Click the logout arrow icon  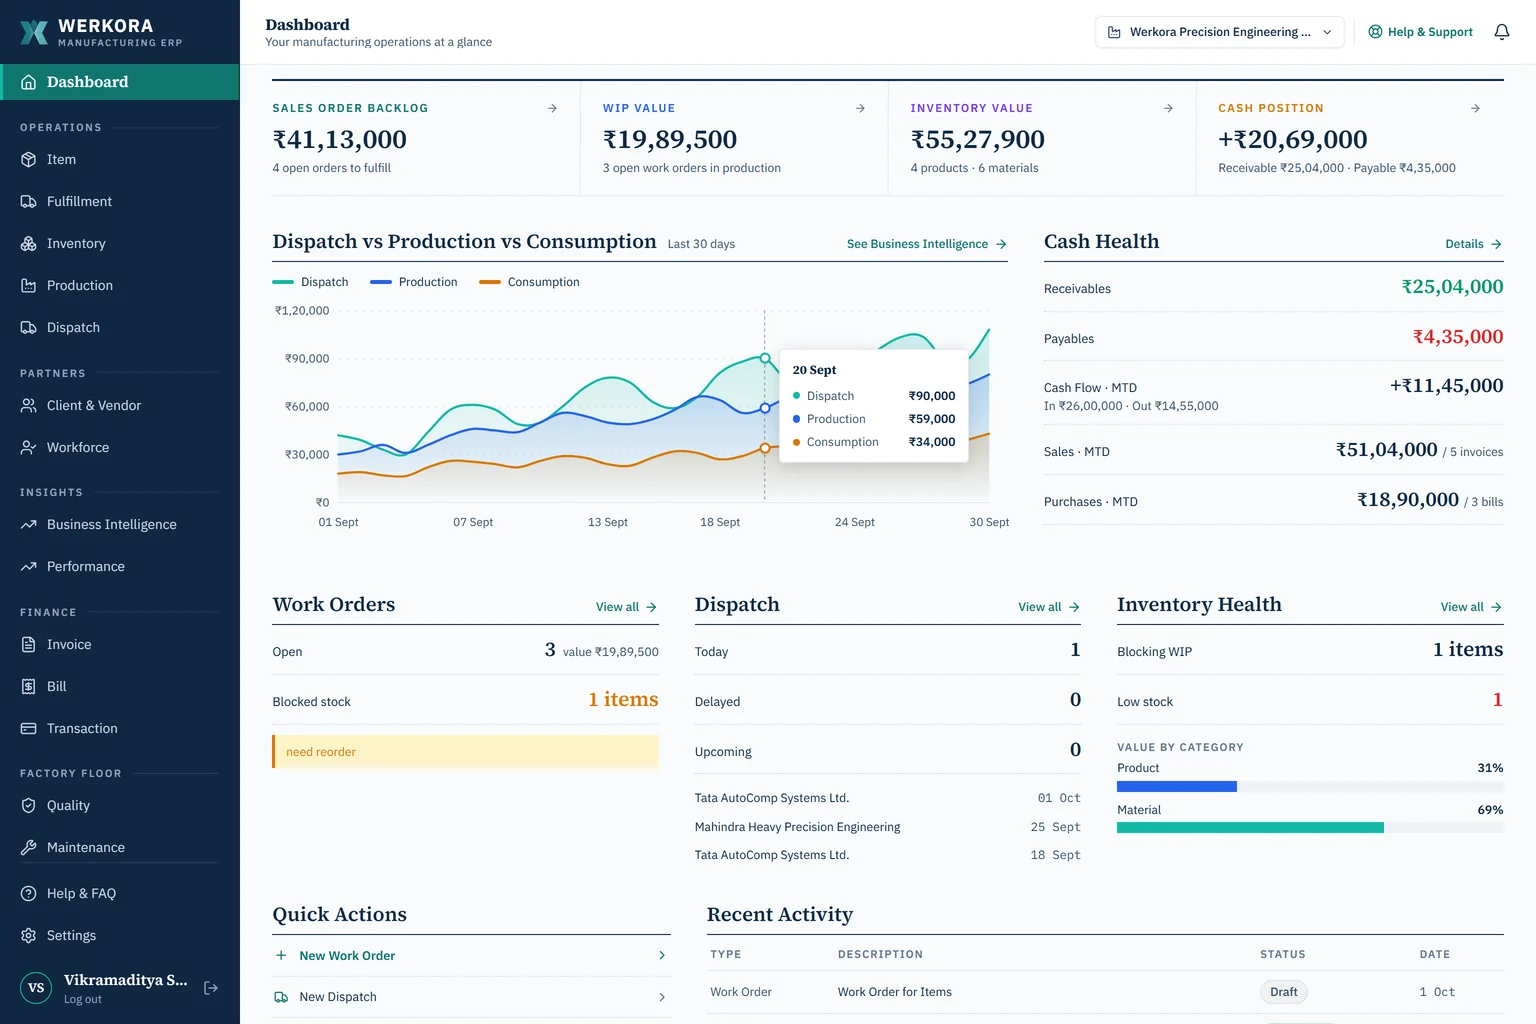[x=211, y=988]
